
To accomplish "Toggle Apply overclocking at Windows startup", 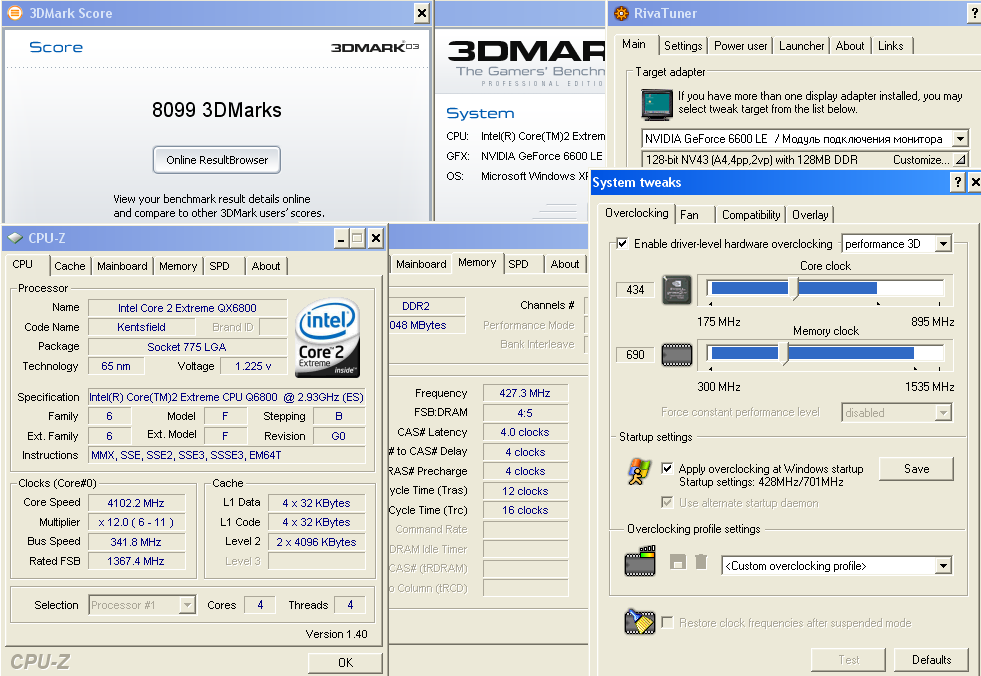I will pyautogui.click(x=668, y=468).
